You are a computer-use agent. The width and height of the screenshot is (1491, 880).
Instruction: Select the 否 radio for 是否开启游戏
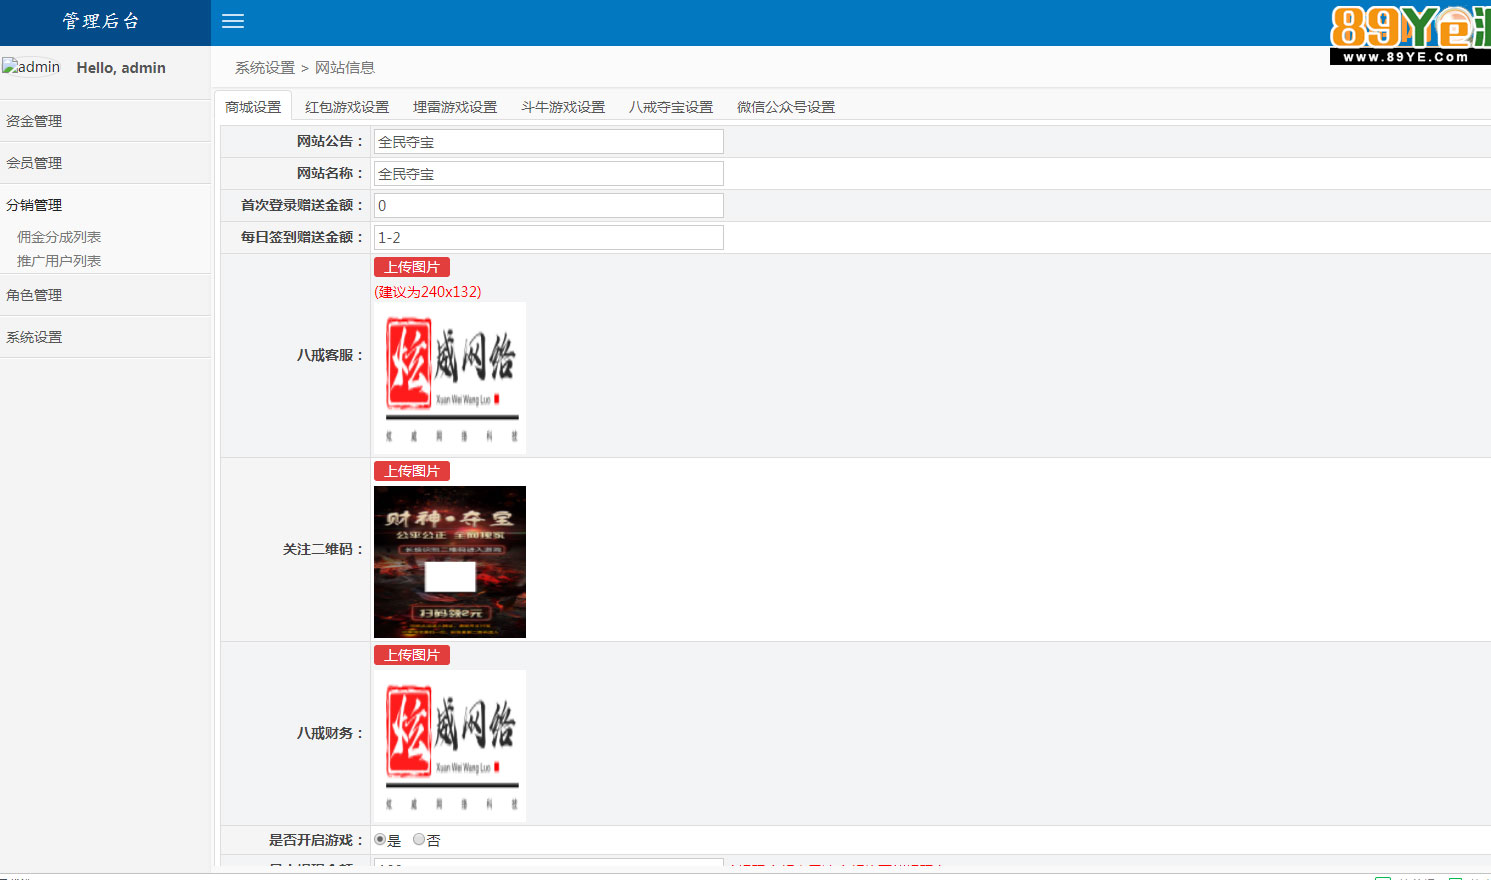coord(419,840)
